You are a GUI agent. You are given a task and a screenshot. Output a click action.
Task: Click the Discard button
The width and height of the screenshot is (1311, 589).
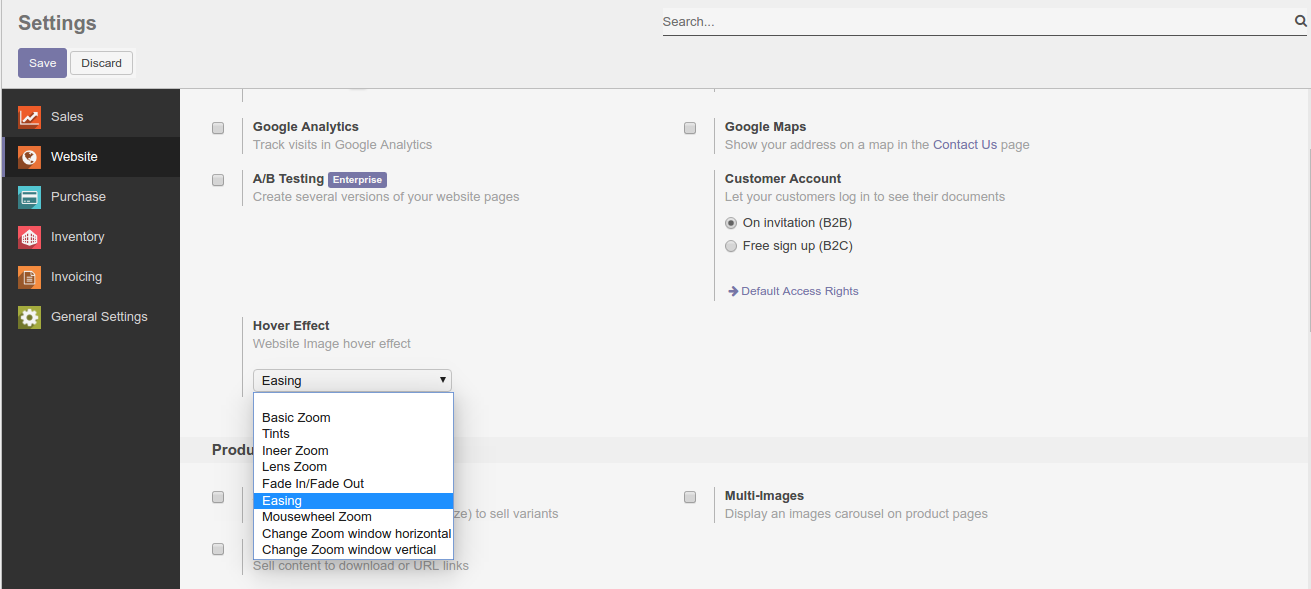pyautogui.click(x=101, y=63)
